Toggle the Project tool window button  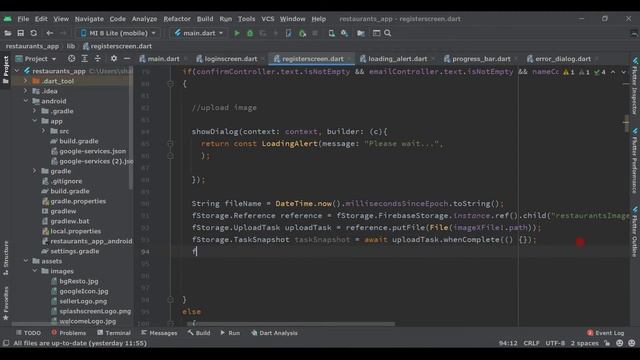[6, 70]
